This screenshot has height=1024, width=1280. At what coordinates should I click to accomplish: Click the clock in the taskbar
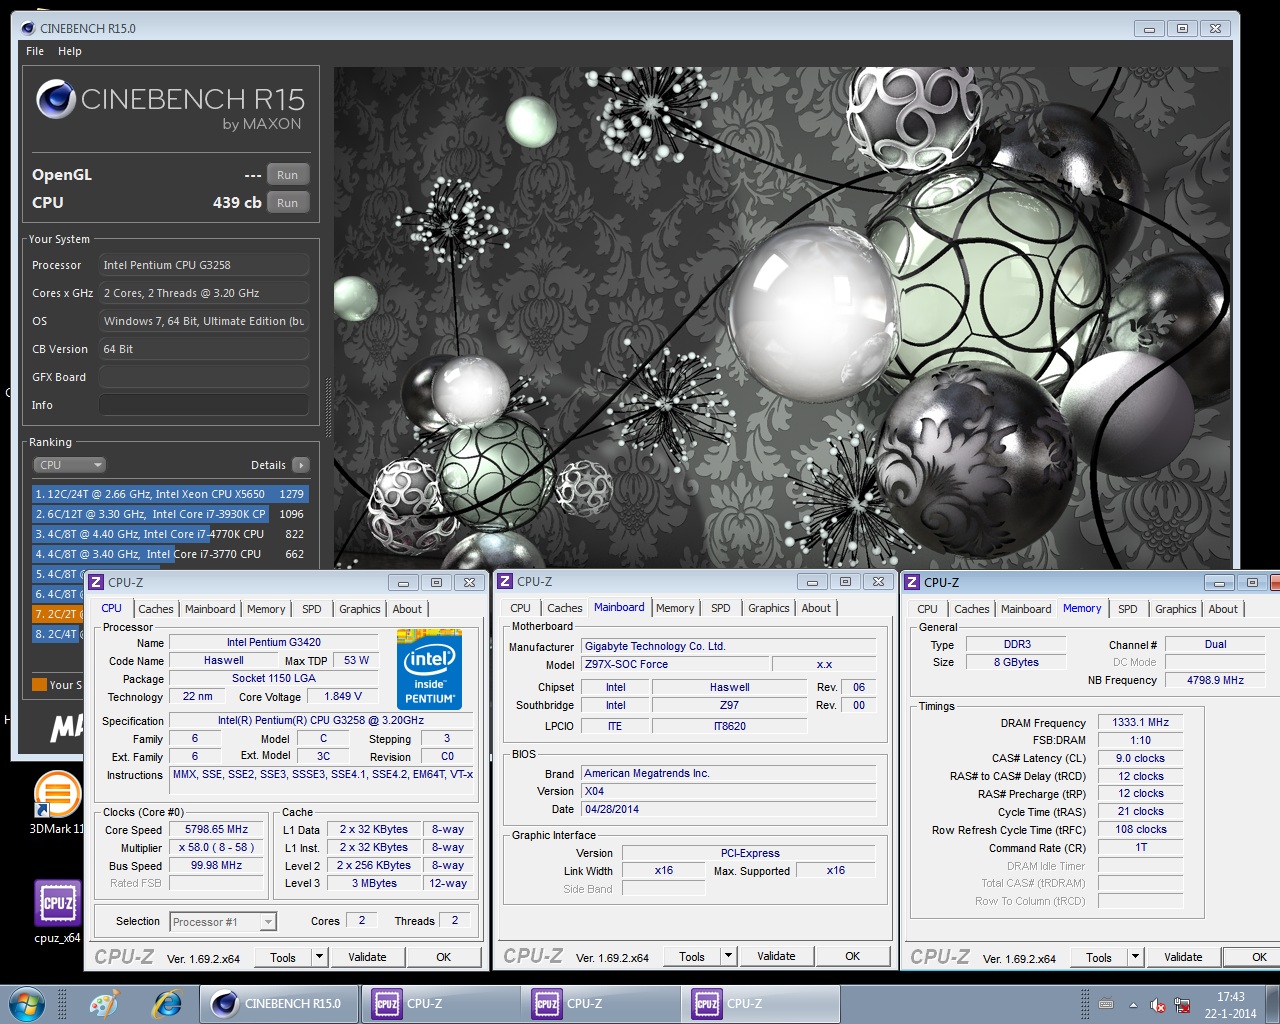point(1231,1005)
